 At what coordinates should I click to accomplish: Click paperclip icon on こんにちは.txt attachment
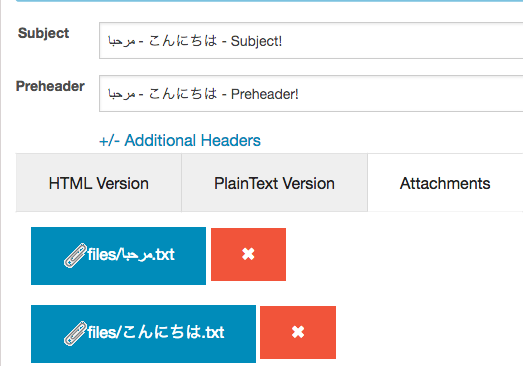pos(75,333)
